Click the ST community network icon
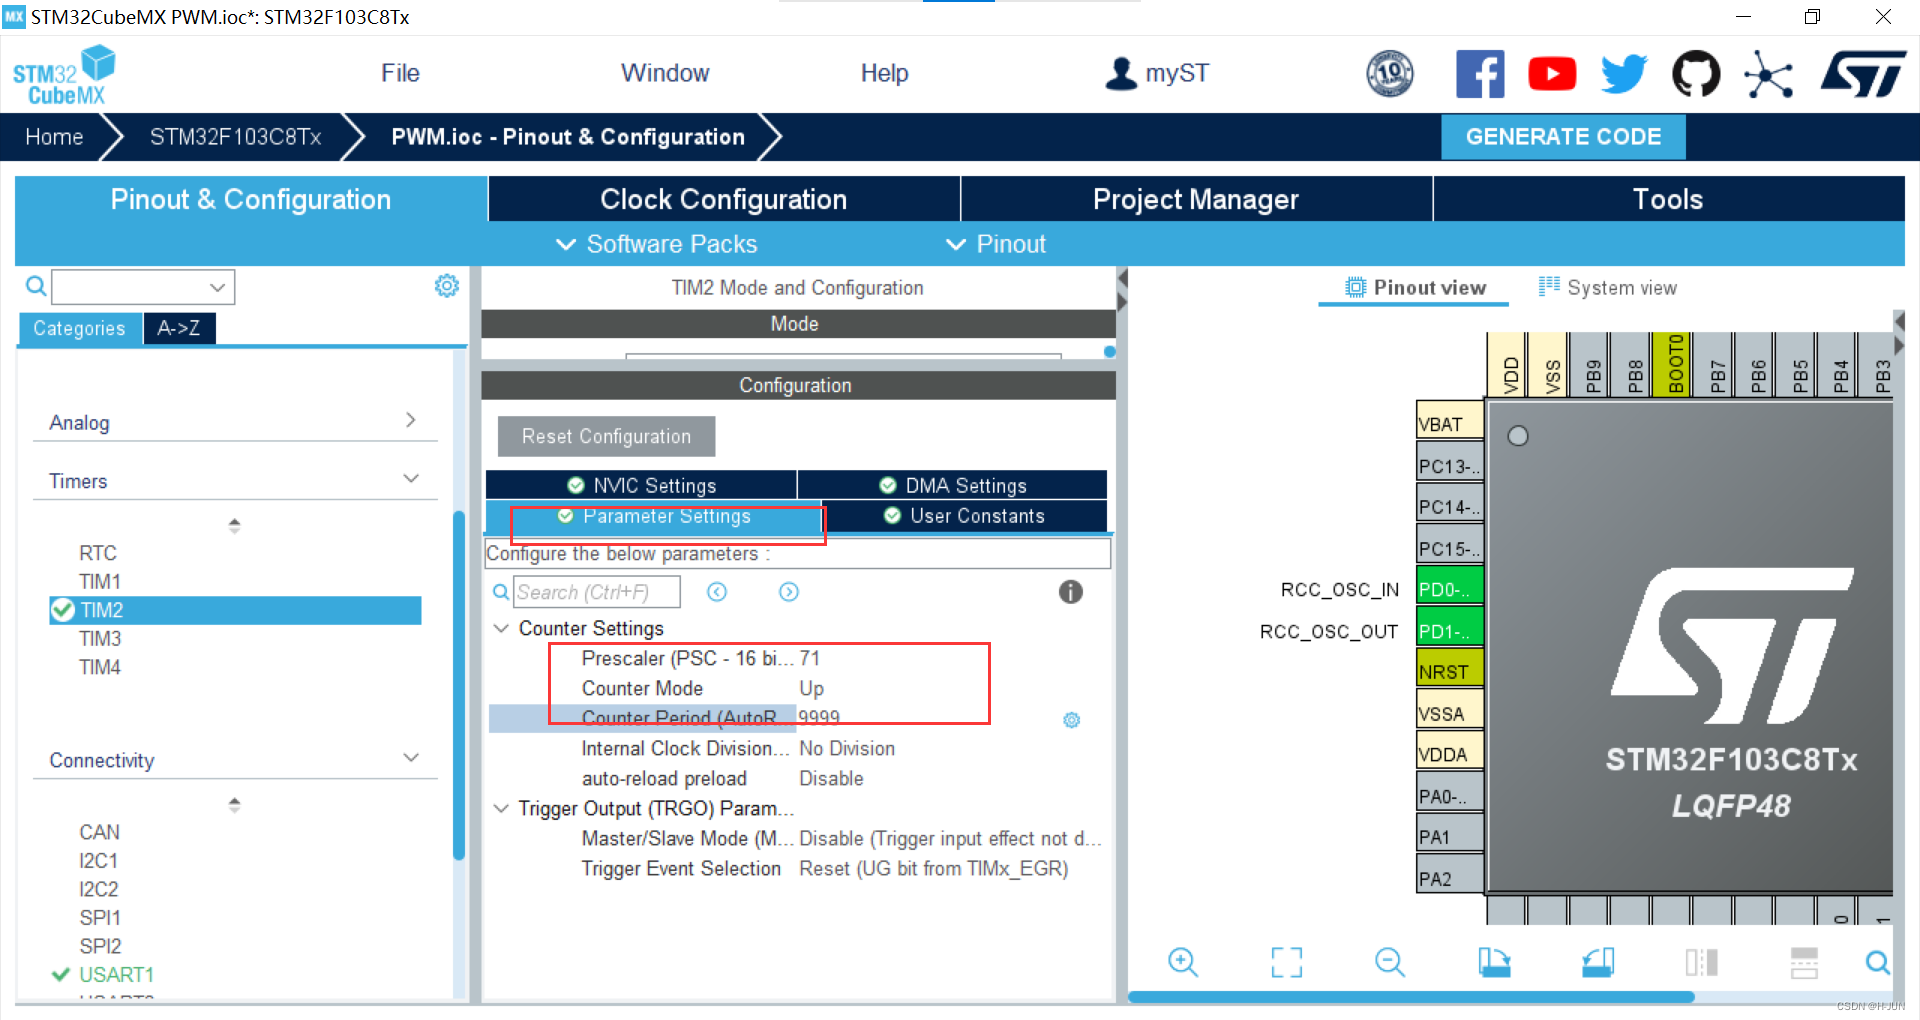 [x=1768, y=74]
